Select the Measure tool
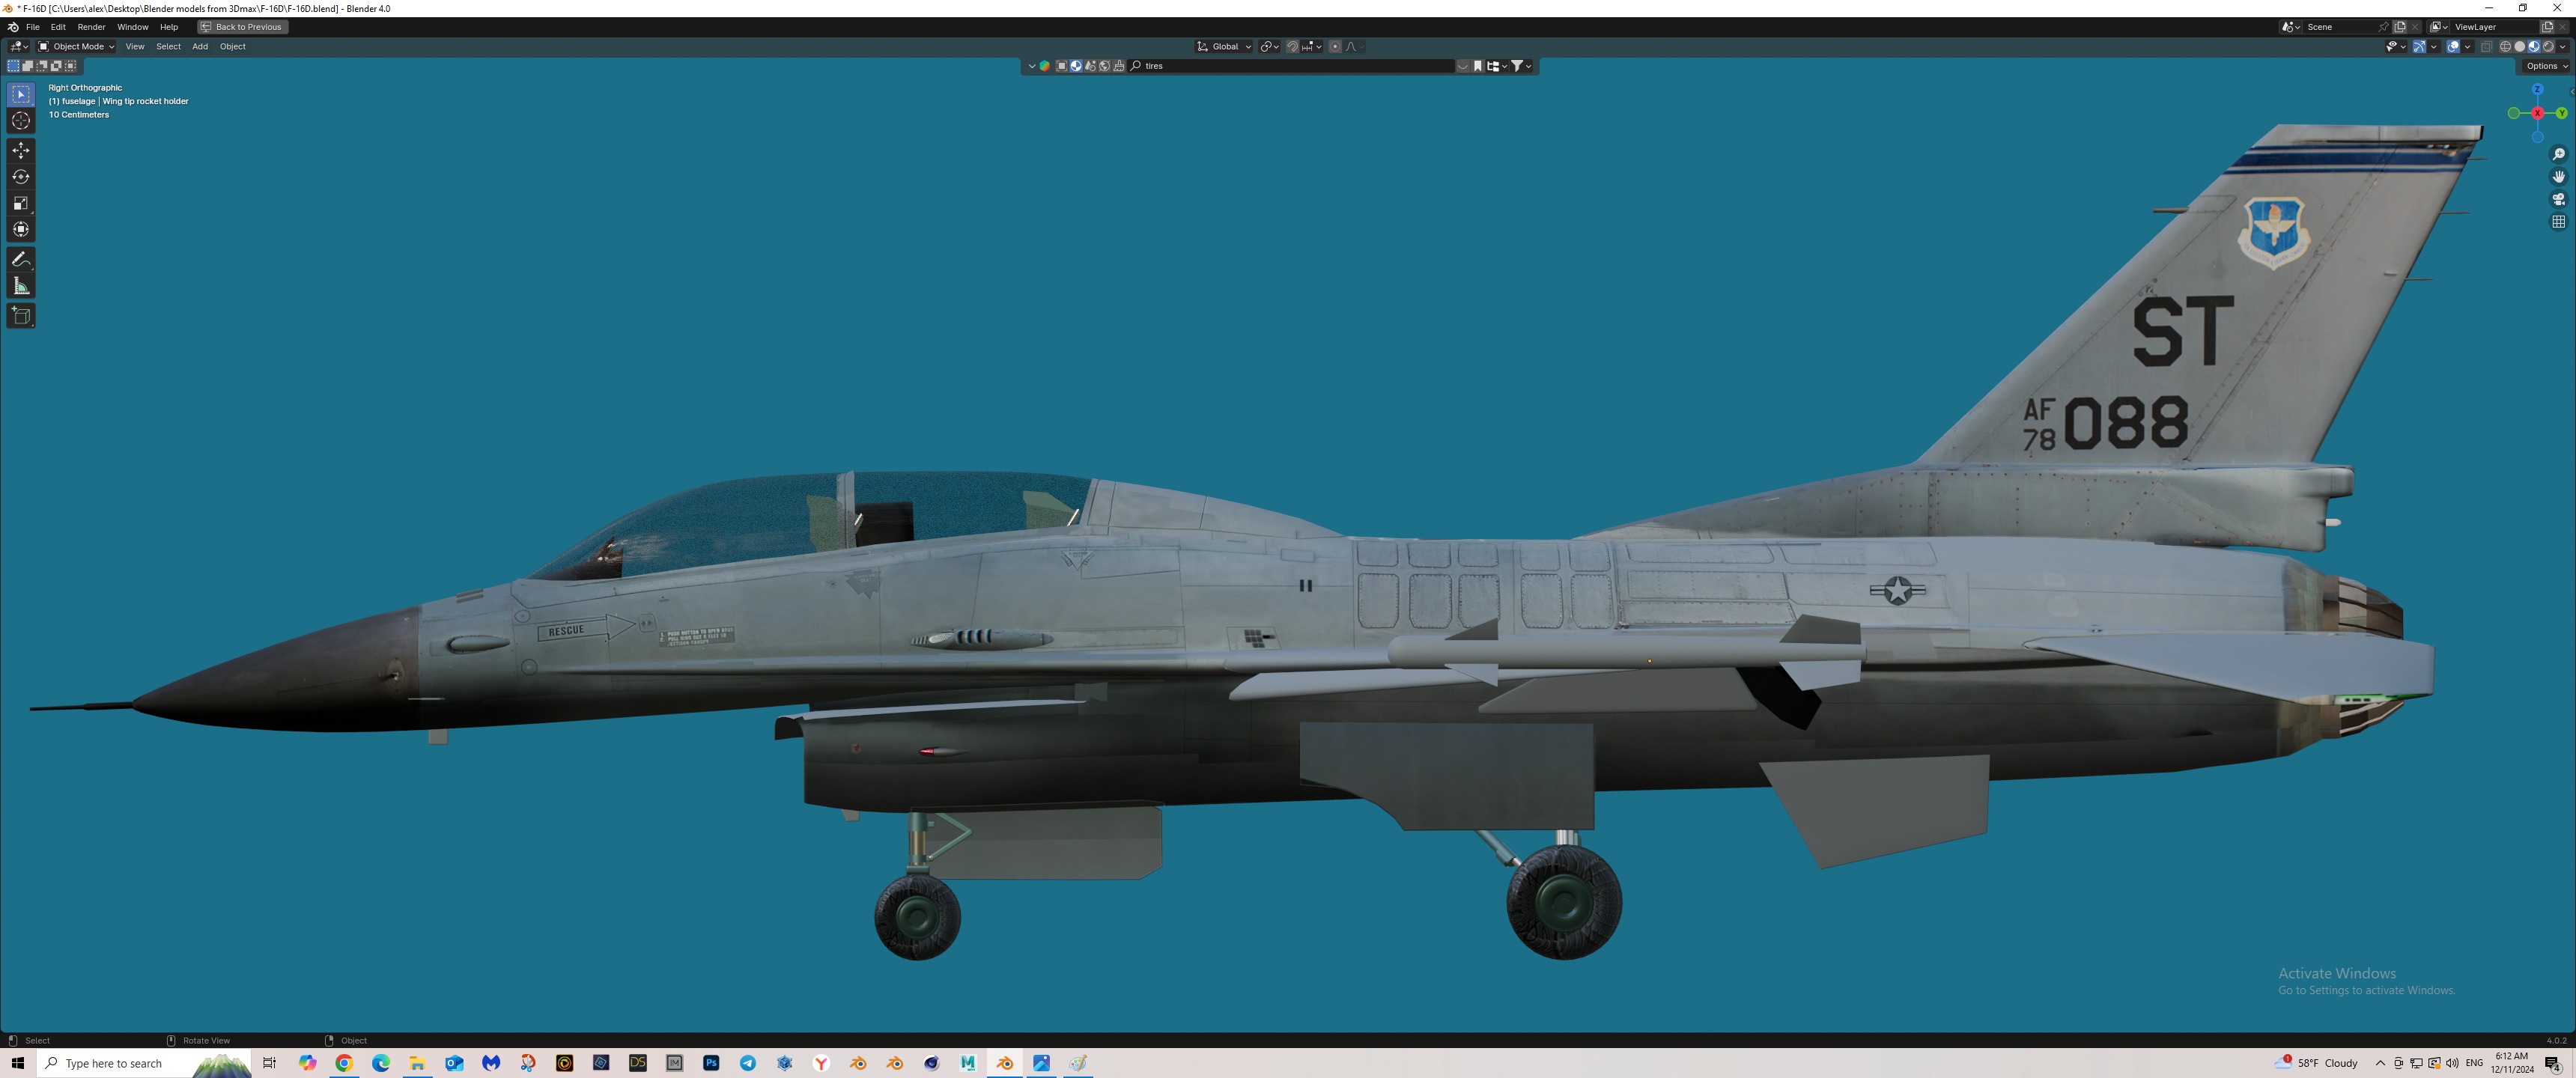This screenshot has height=1078, width=2576. pos(21,286)
